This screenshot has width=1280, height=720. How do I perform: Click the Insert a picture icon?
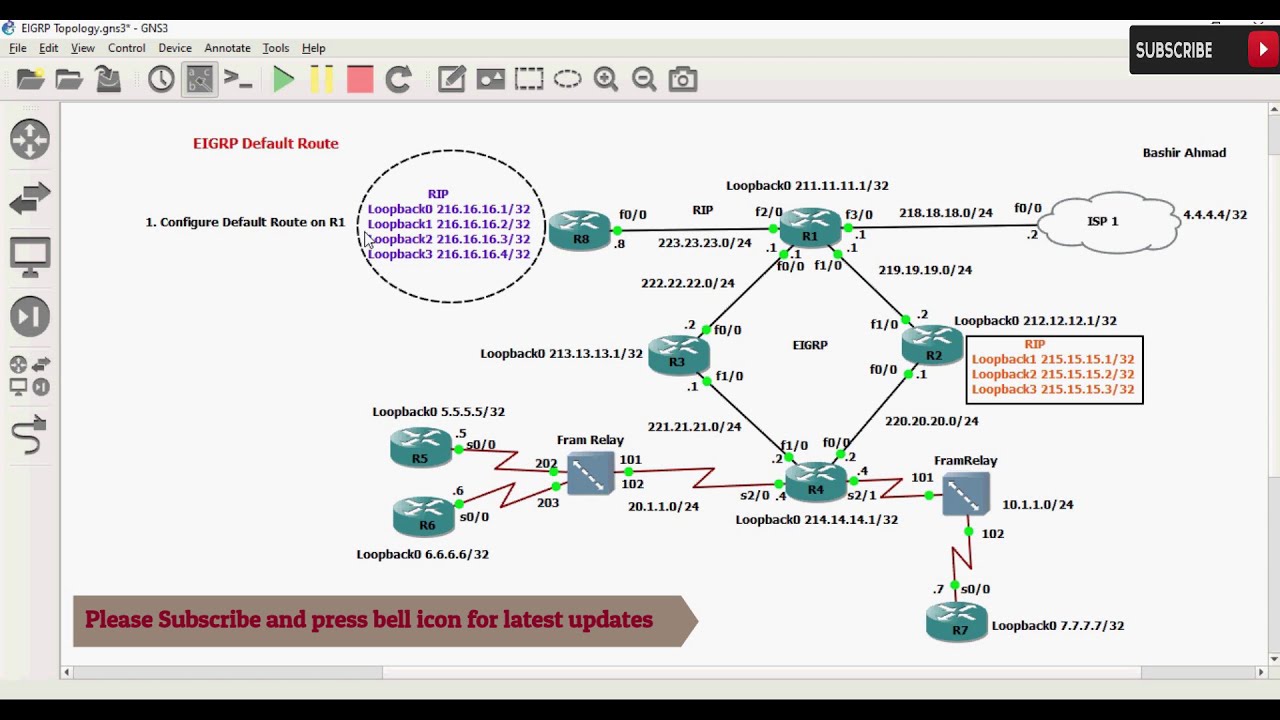[490, 79]
